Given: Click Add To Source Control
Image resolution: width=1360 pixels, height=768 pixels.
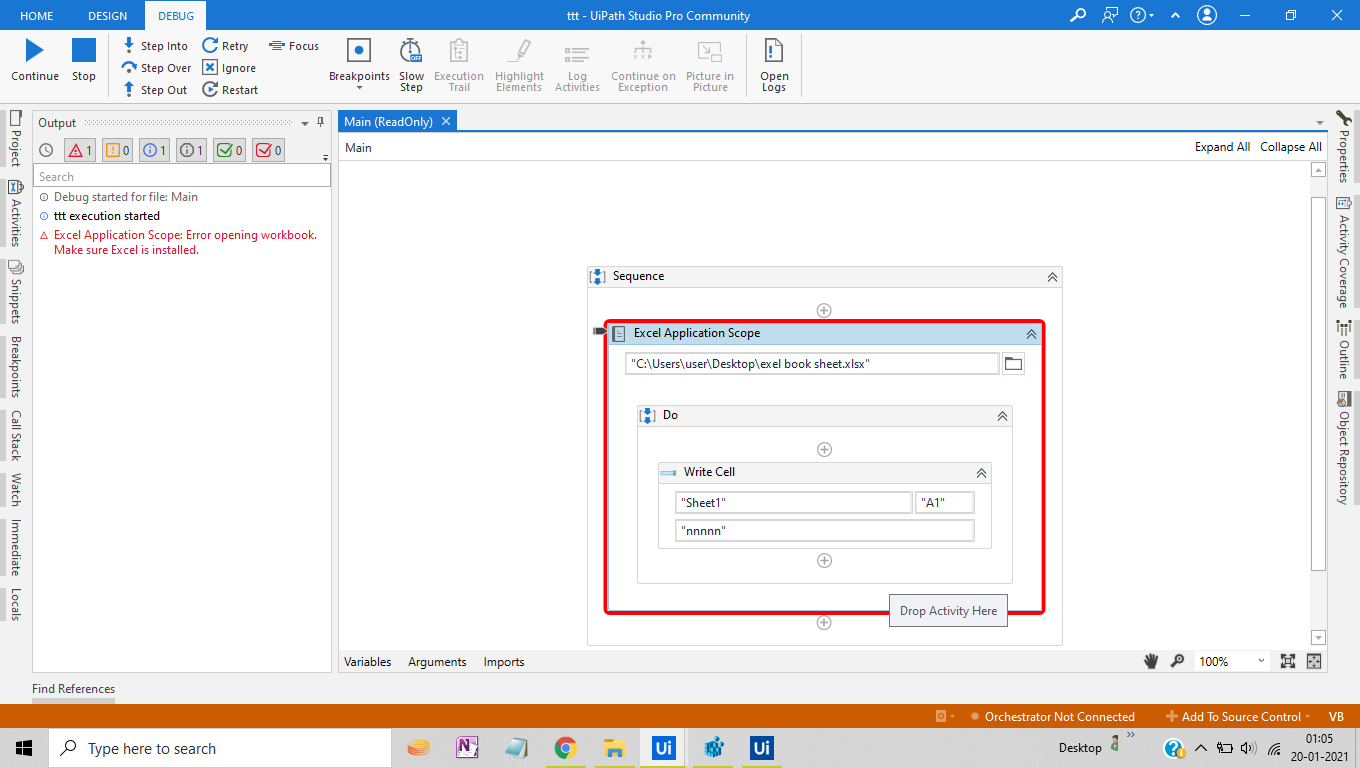Looking at the screenshot, I should [x=1237, y=716].
